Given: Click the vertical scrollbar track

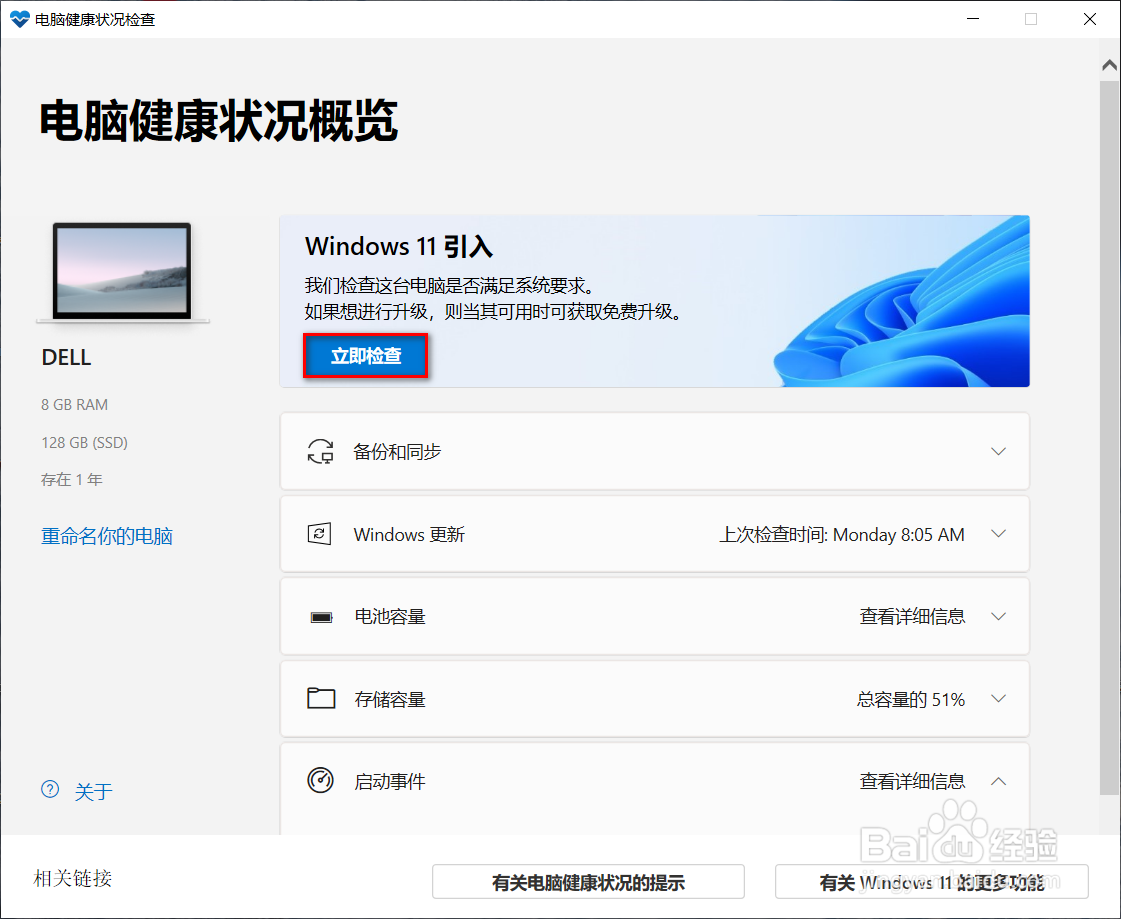Looking at the screenshot, I should (1110, 437).
